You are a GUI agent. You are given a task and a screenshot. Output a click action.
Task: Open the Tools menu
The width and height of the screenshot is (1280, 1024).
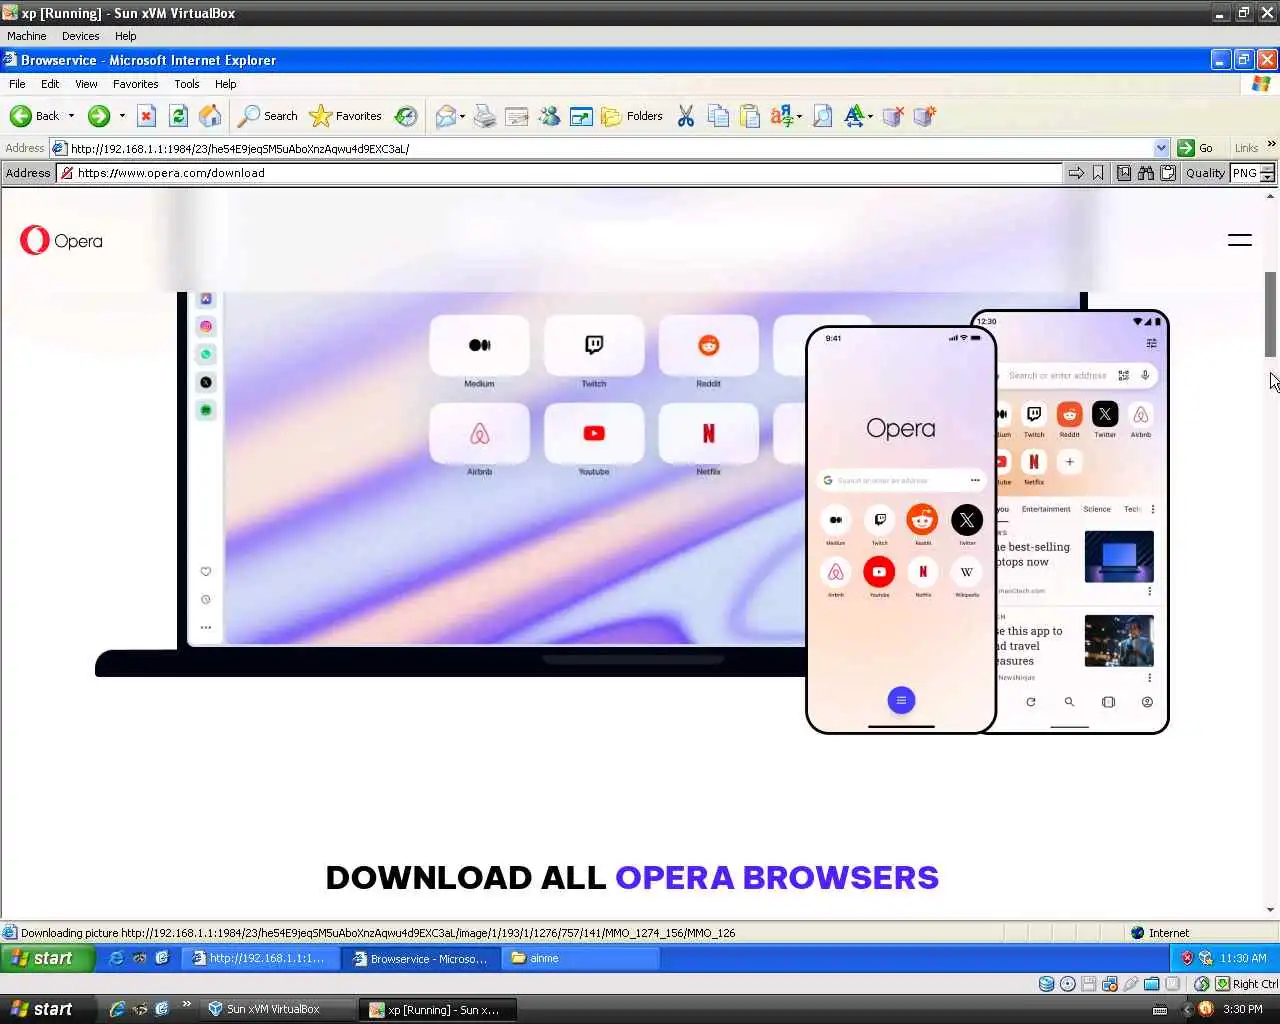click(186, 84)
